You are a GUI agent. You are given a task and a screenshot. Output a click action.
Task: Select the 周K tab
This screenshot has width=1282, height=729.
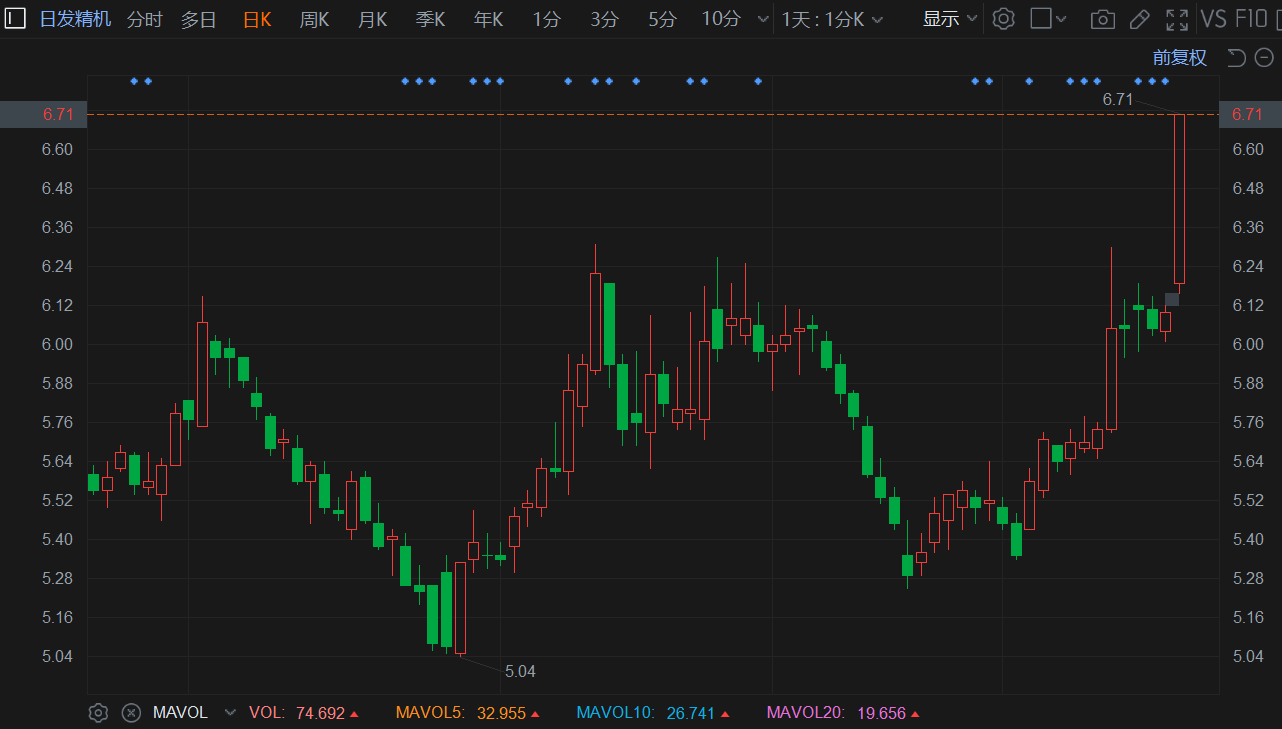pyautogui.click(x=315, y=19)
